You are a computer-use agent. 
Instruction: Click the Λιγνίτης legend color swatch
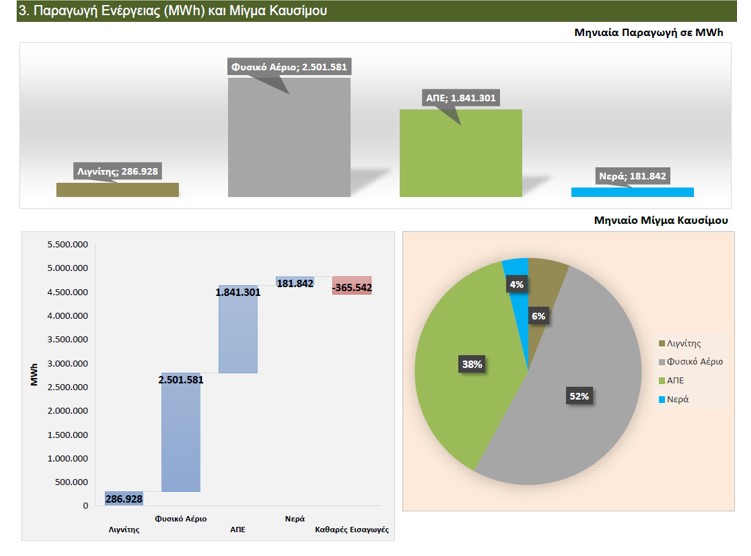pyautogui.click(x=661, y=343)
